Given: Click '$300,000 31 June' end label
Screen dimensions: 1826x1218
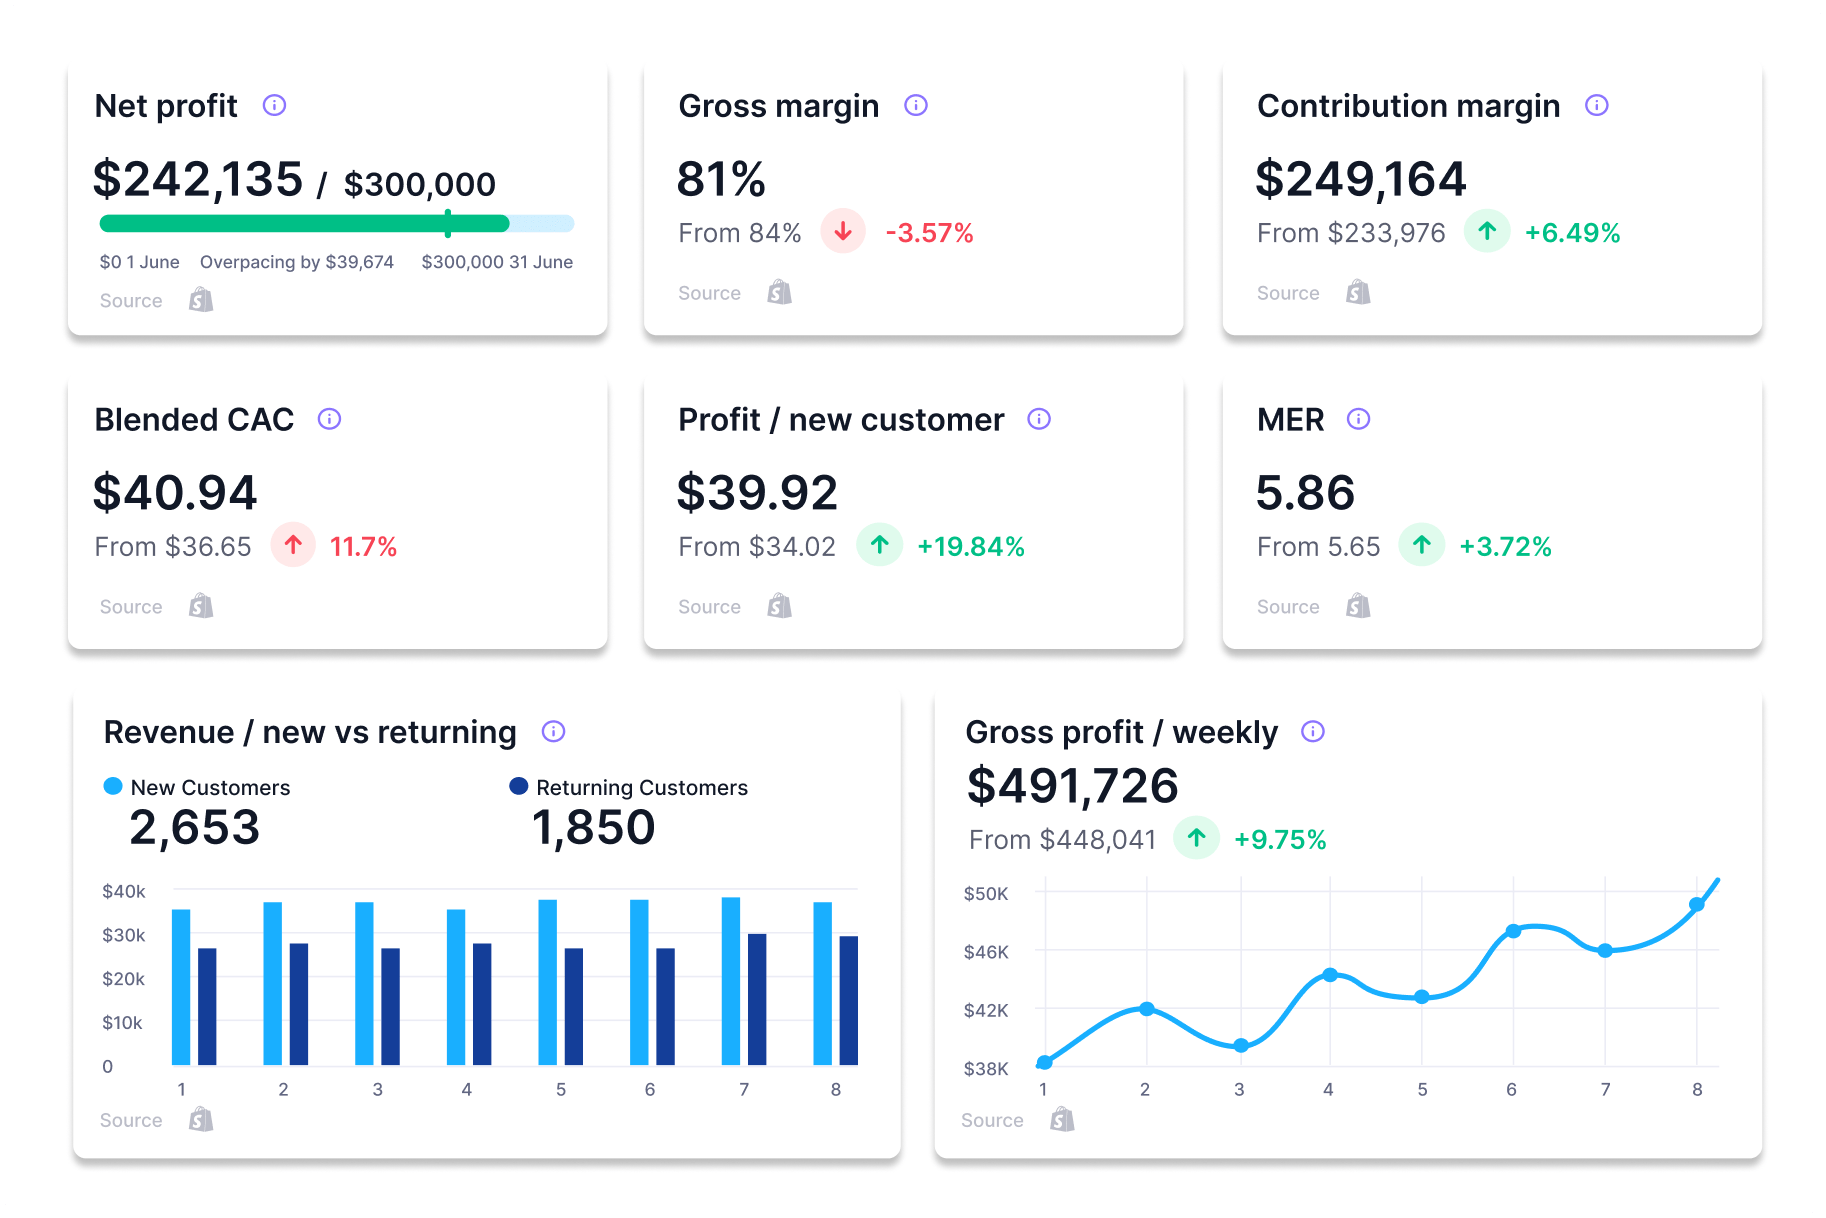Looking at the screenshot, I should click(497, 262).
